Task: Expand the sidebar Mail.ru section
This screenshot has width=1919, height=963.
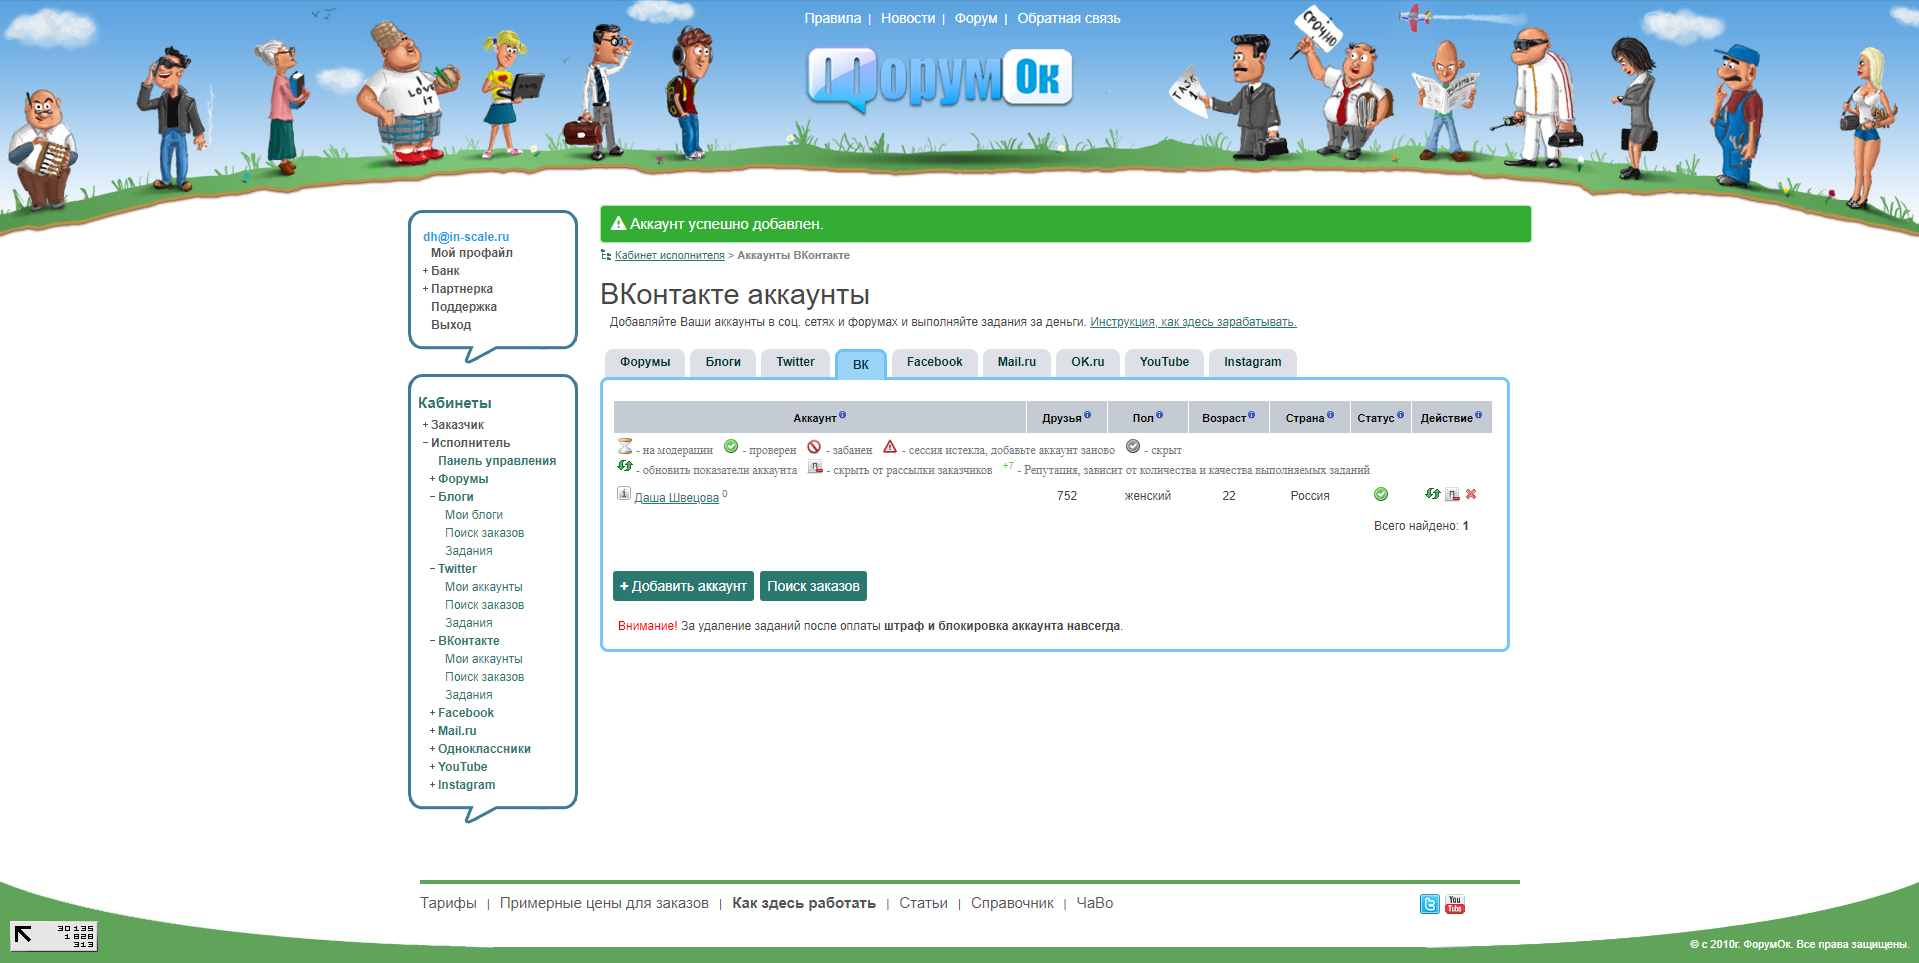Action: pyautogui.click(x=432, y=731)
